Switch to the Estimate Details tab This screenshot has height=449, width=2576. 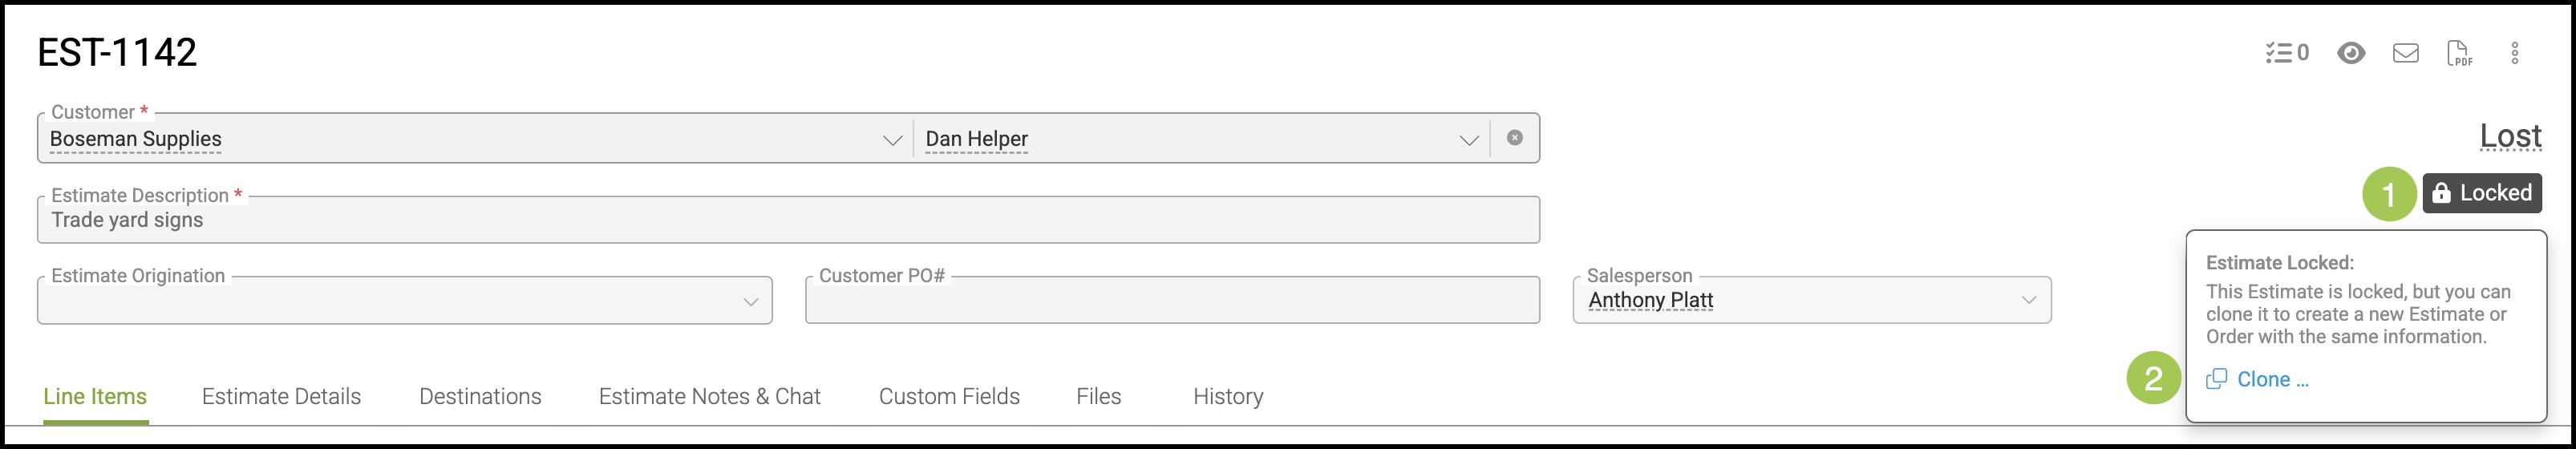[281, 396]
